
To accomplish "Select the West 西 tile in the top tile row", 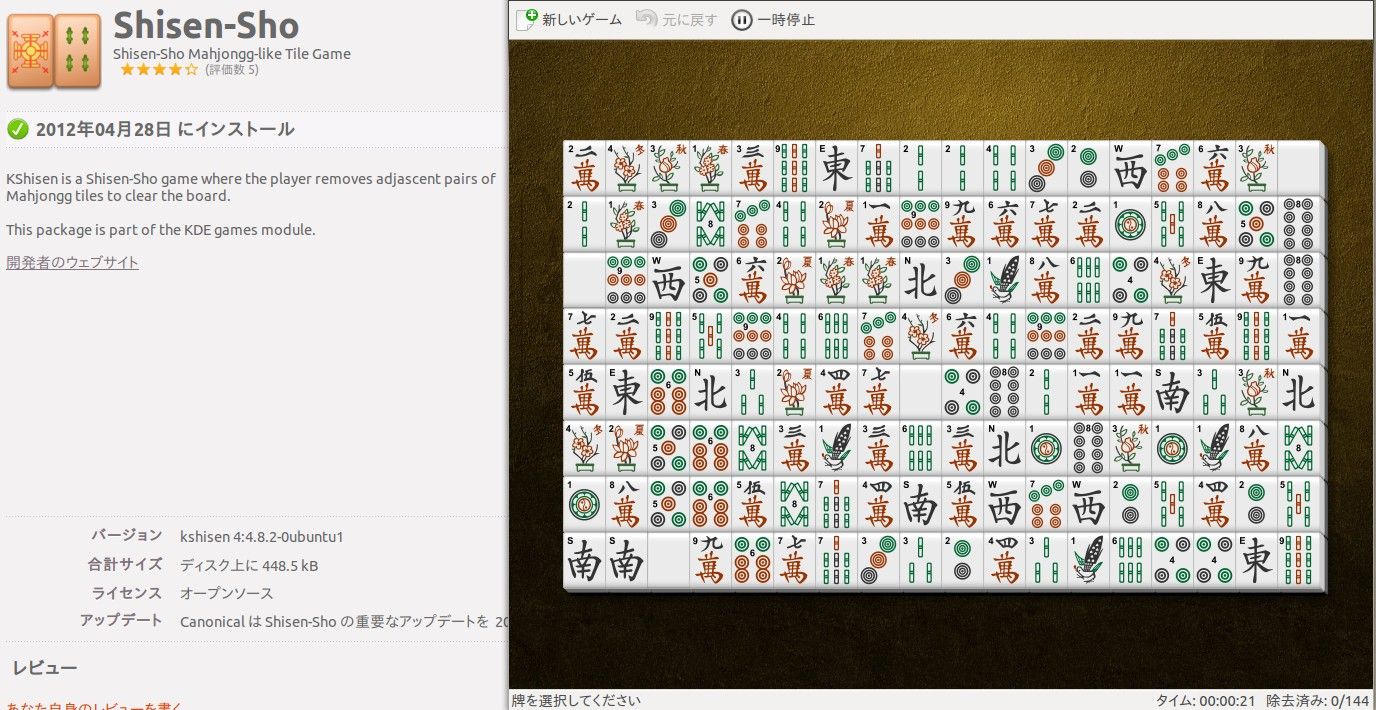I will [x=1130, y=168].
